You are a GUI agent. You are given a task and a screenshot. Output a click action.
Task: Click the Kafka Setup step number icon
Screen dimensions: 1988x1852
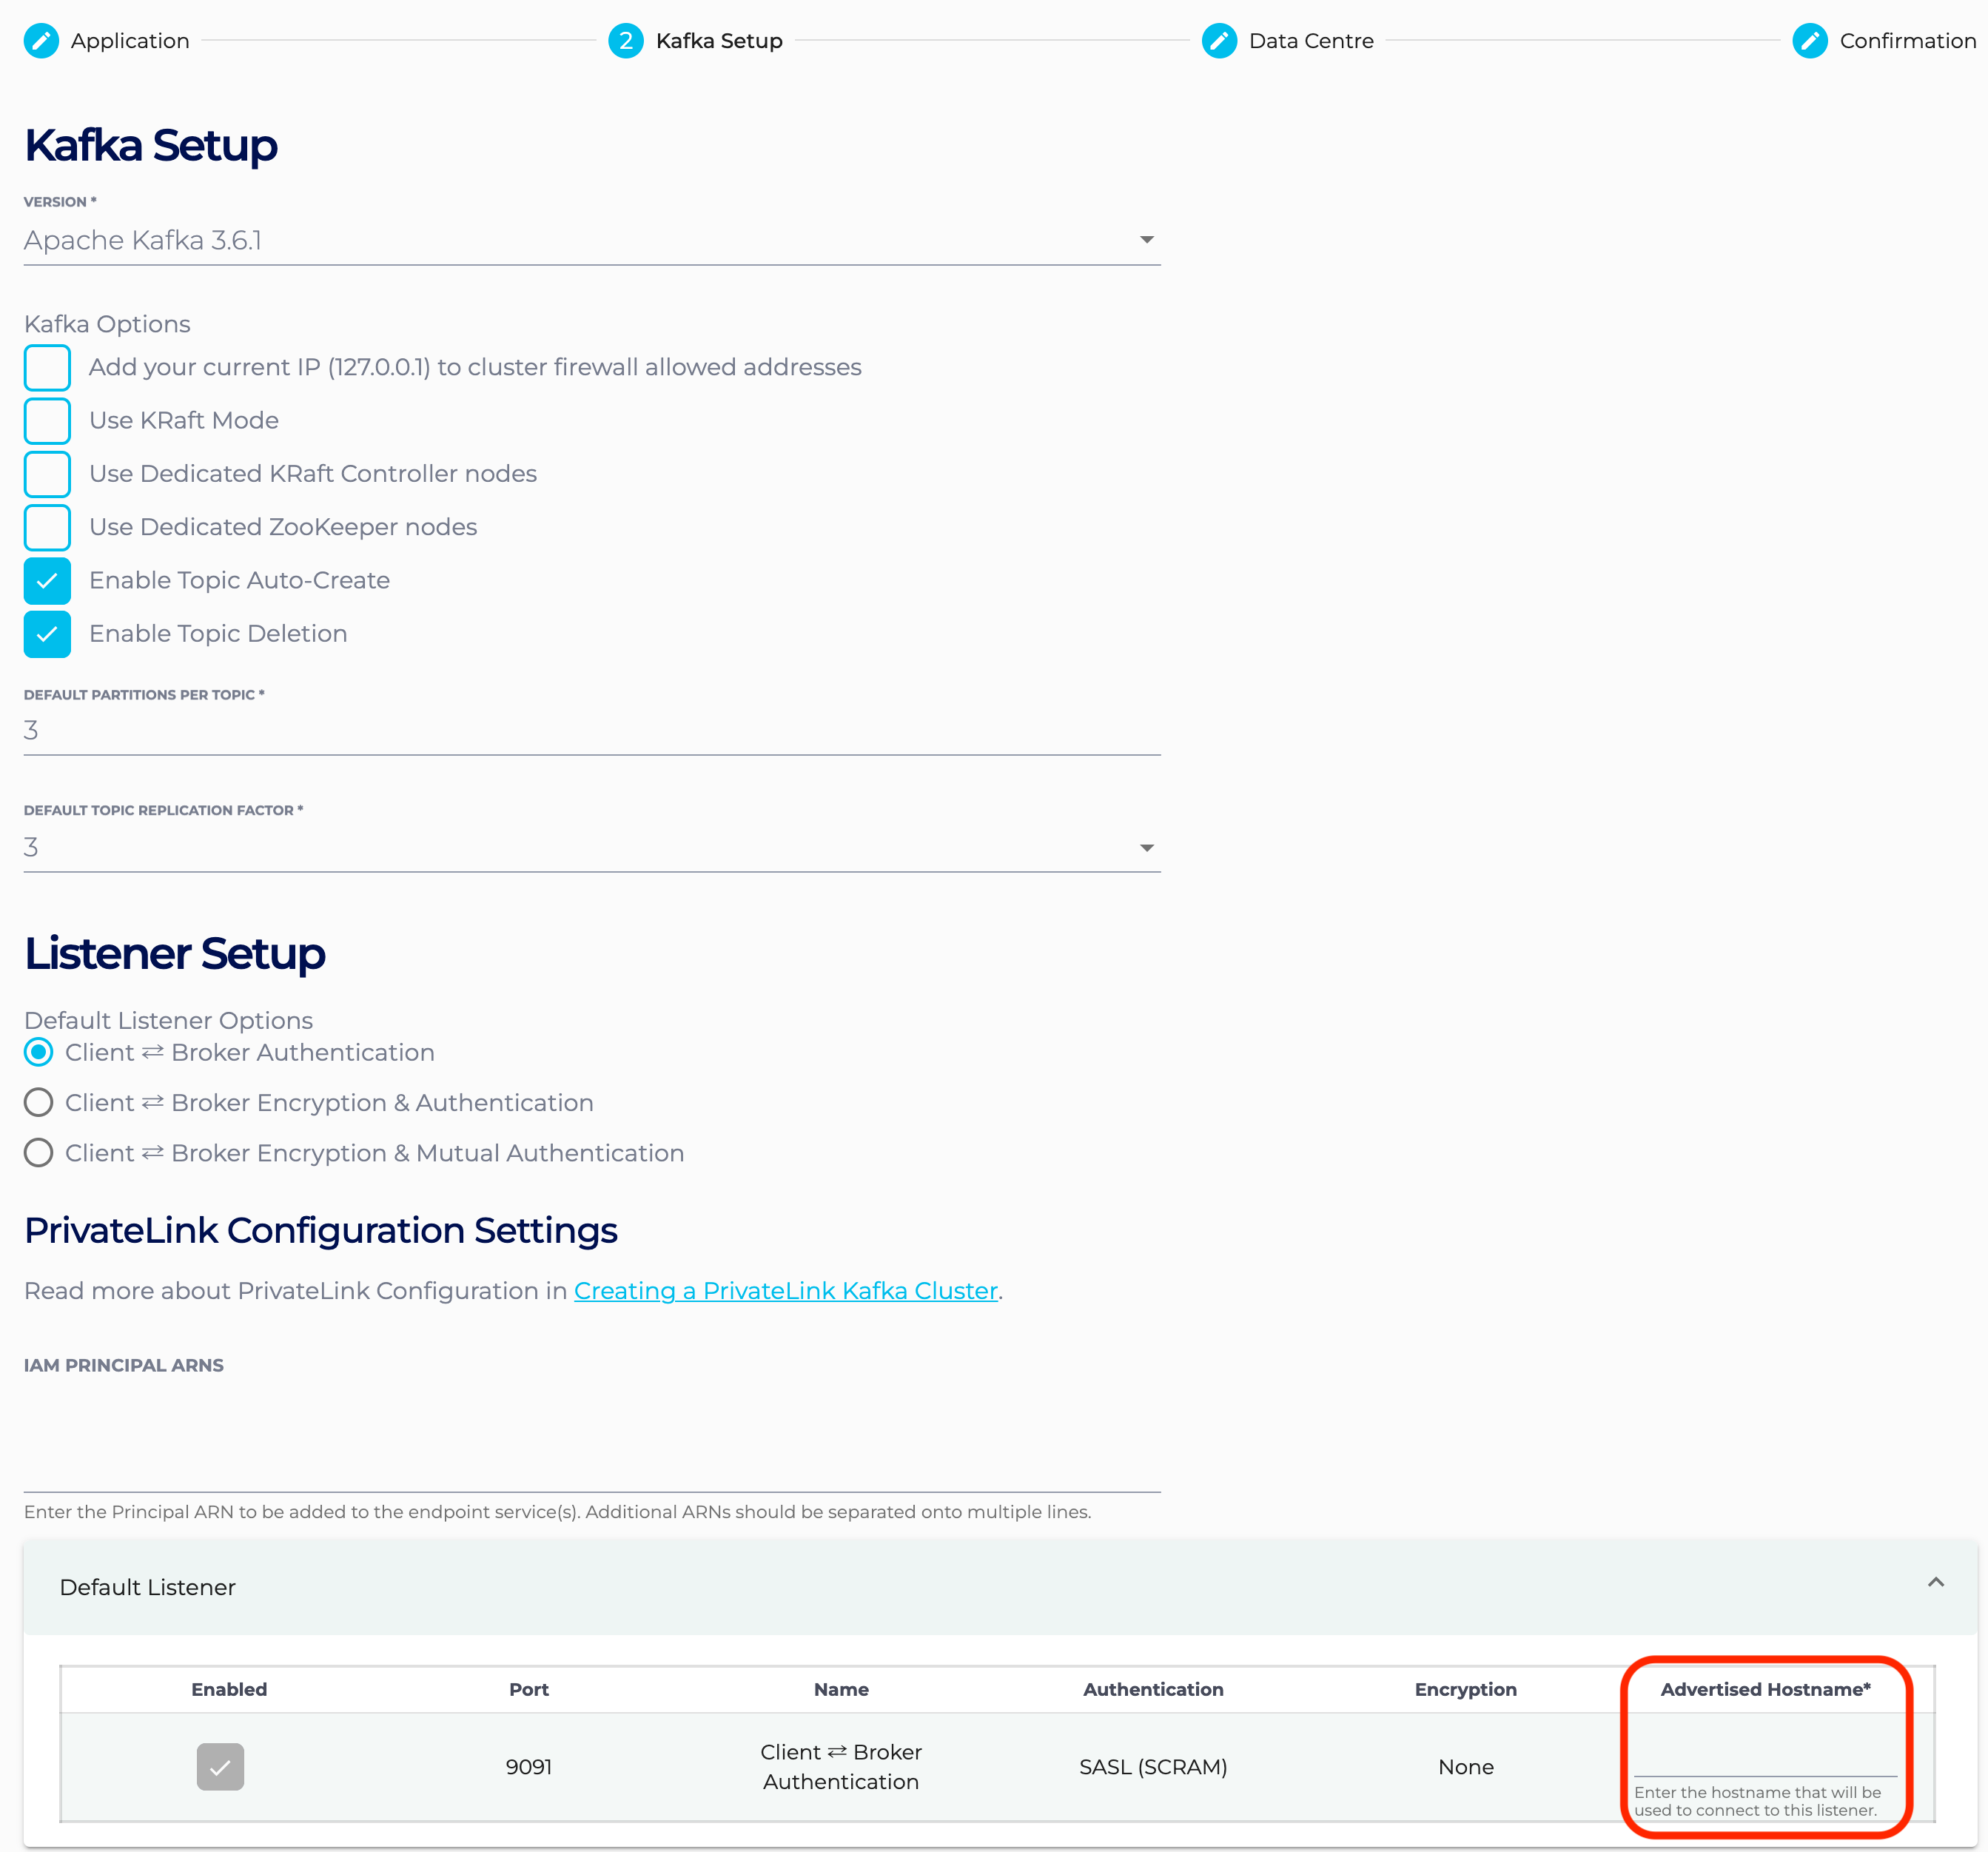tap(625, 41)
